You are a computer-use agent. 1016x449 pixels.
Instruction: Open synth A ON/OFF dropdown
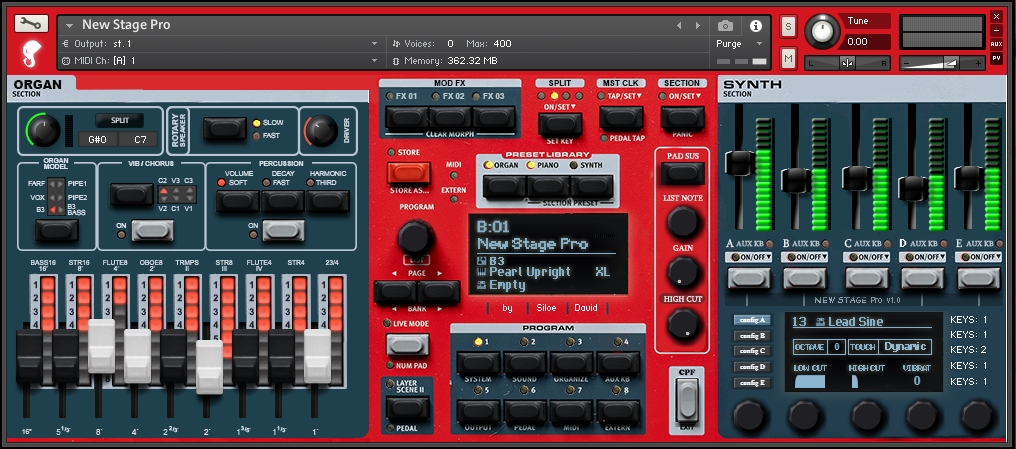(752, 257)
